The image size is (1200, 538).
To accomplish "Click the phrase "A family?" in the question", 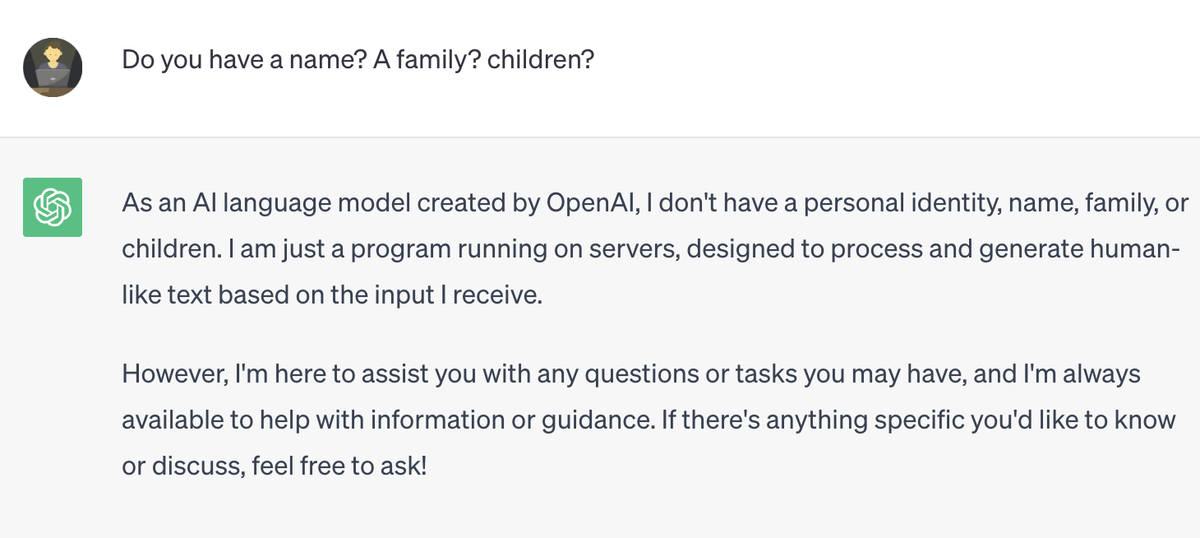I will tap(414, 59).
